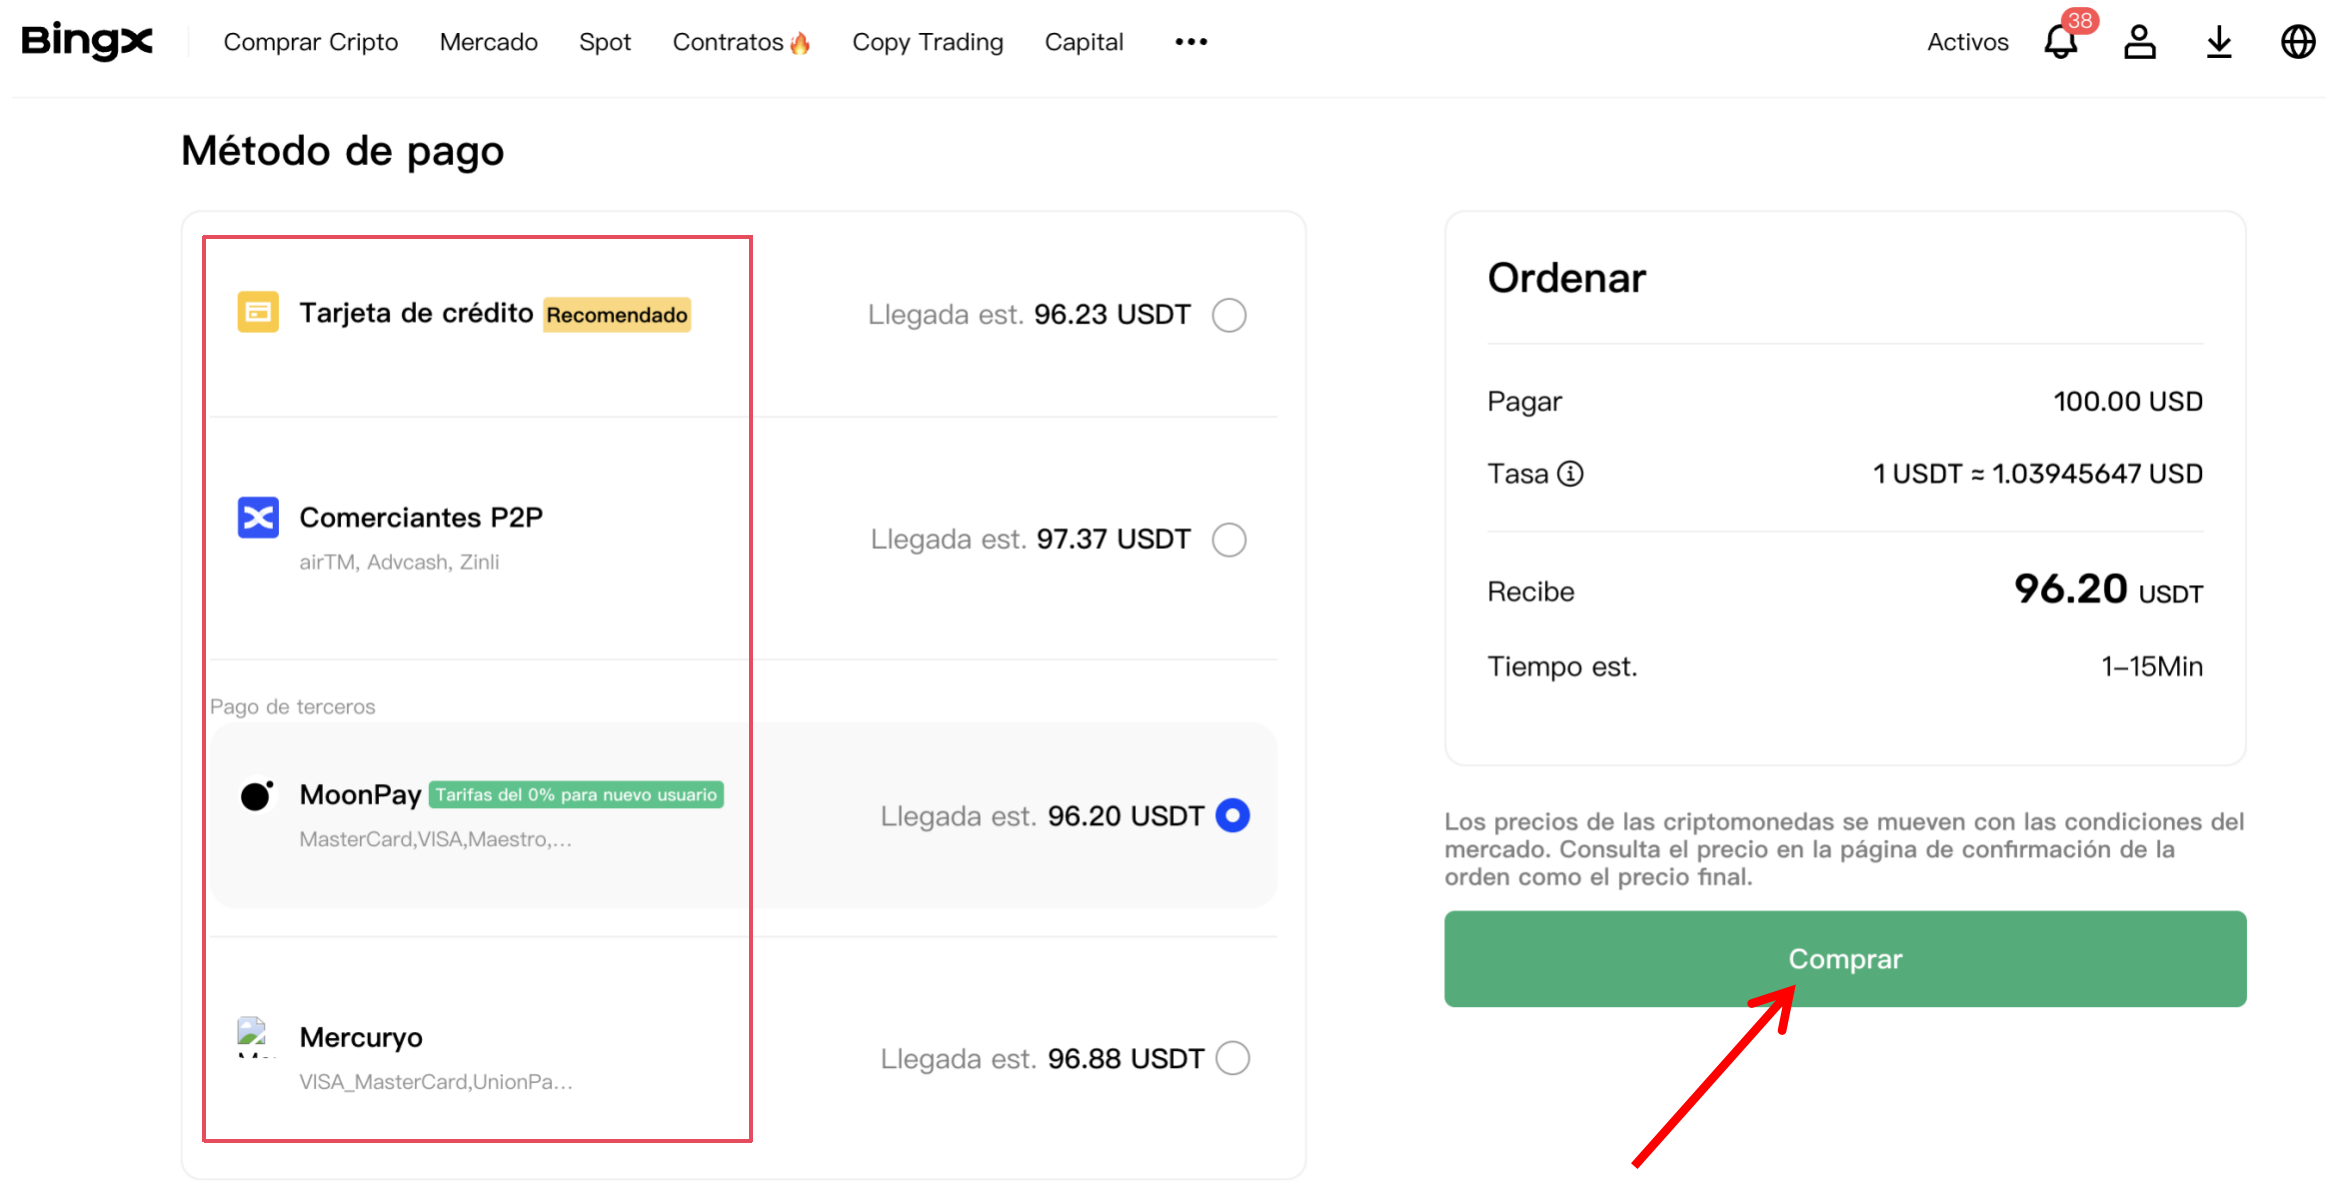Image resolution: width=2326 pixels, height=1194 pixels.
Task: Click Llegada est. 96.88 USDT
Action: pos(1042,1058)
